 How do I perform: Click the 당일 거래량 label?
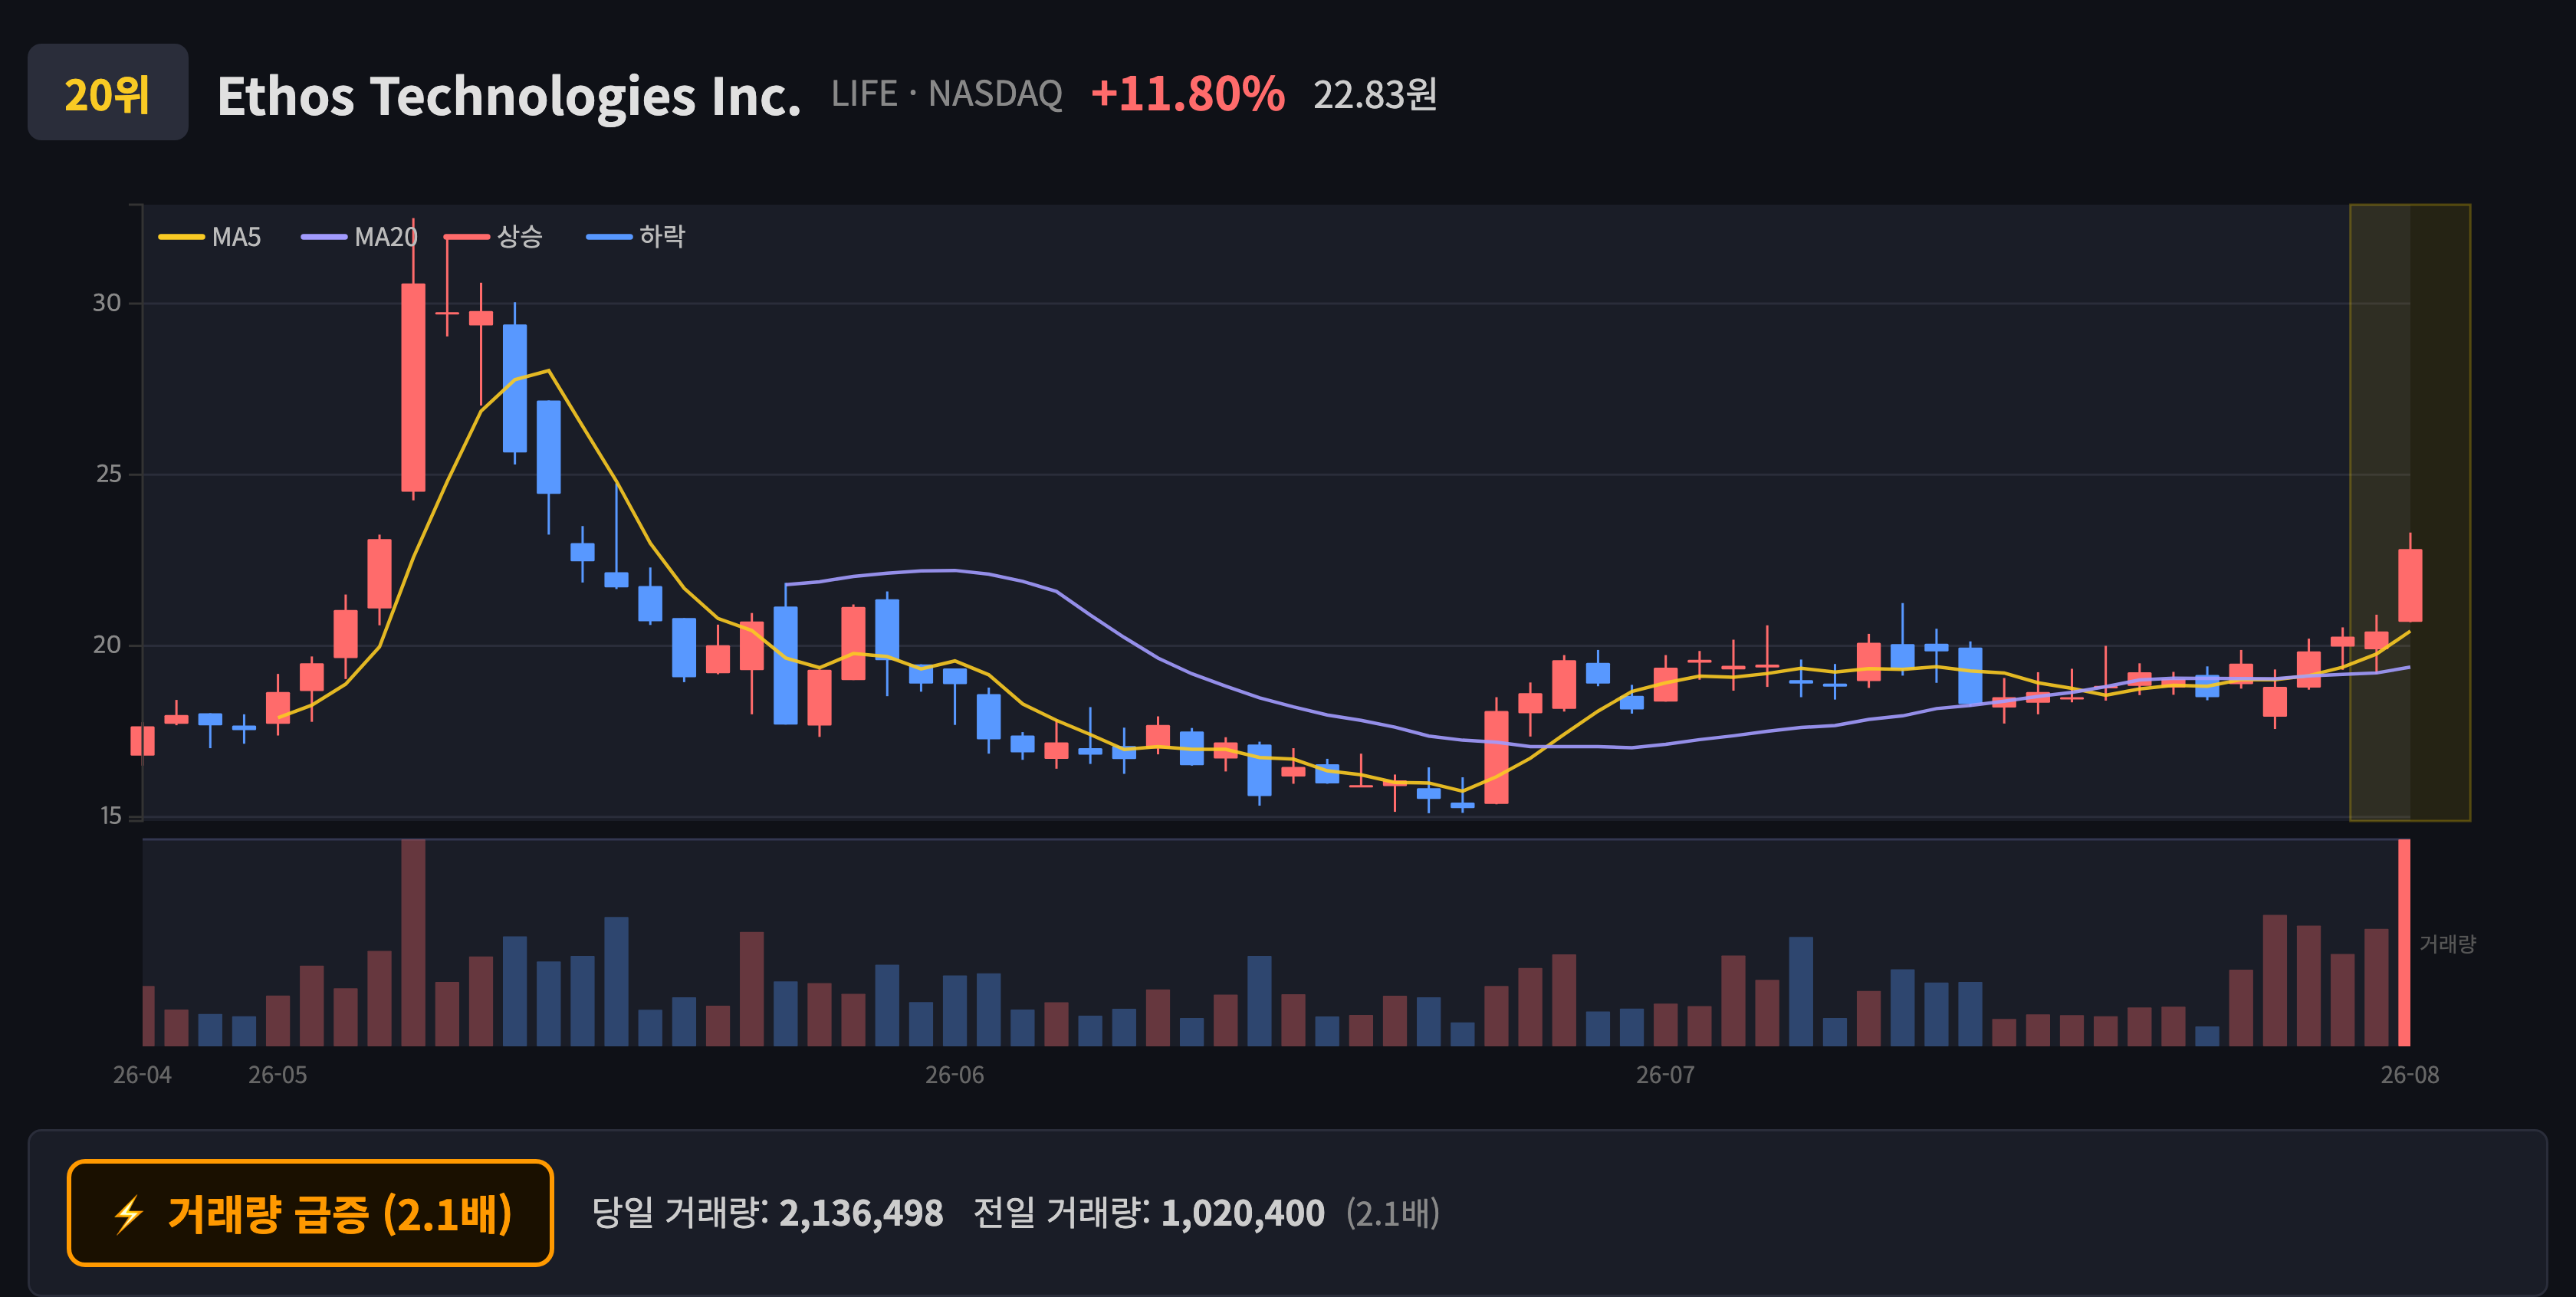pos(680,1213)
